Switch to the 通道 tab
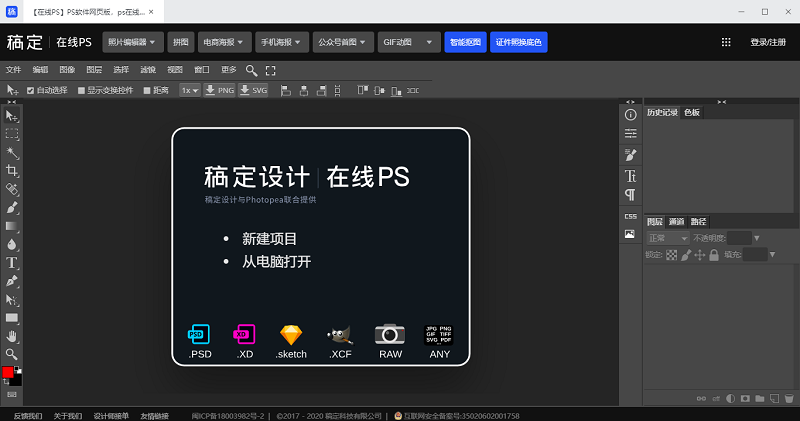Viewport: 800px width, 421px height. coord(677,221)
